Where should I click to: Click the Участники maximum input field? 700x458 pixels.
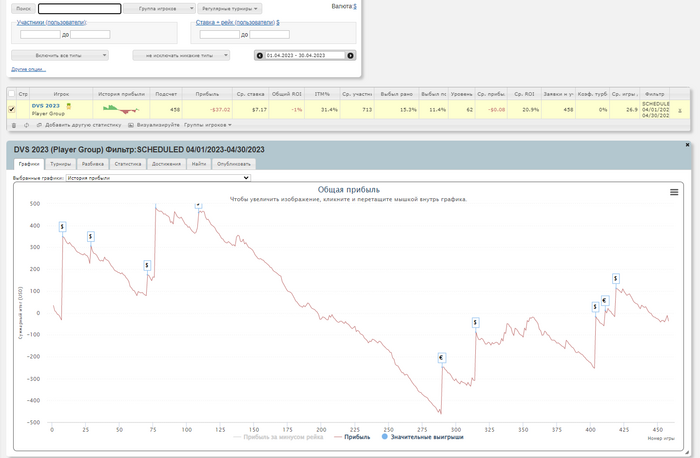click(x=90, y=34)
